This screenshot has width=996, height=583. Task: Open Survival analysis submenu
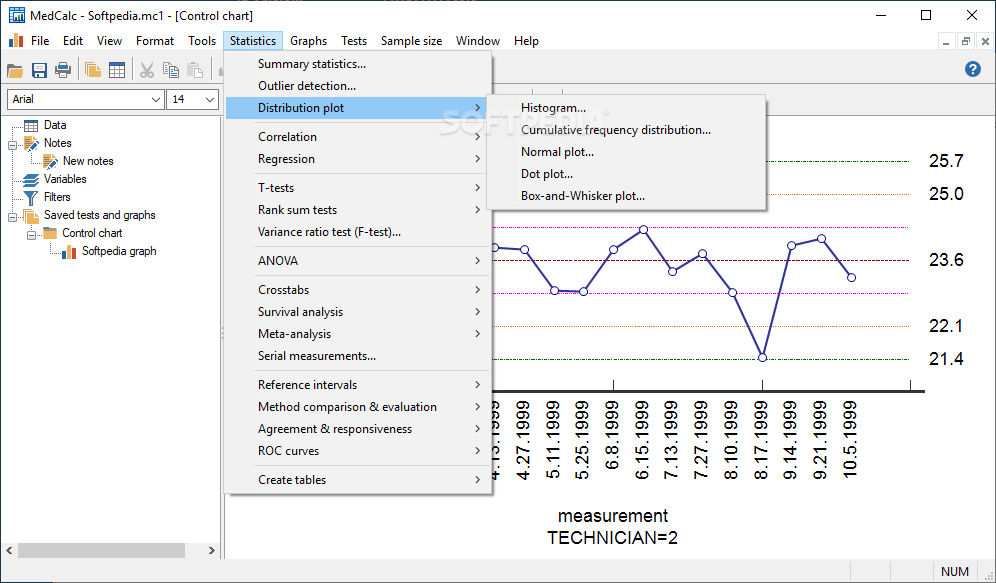tap(358, 312)
